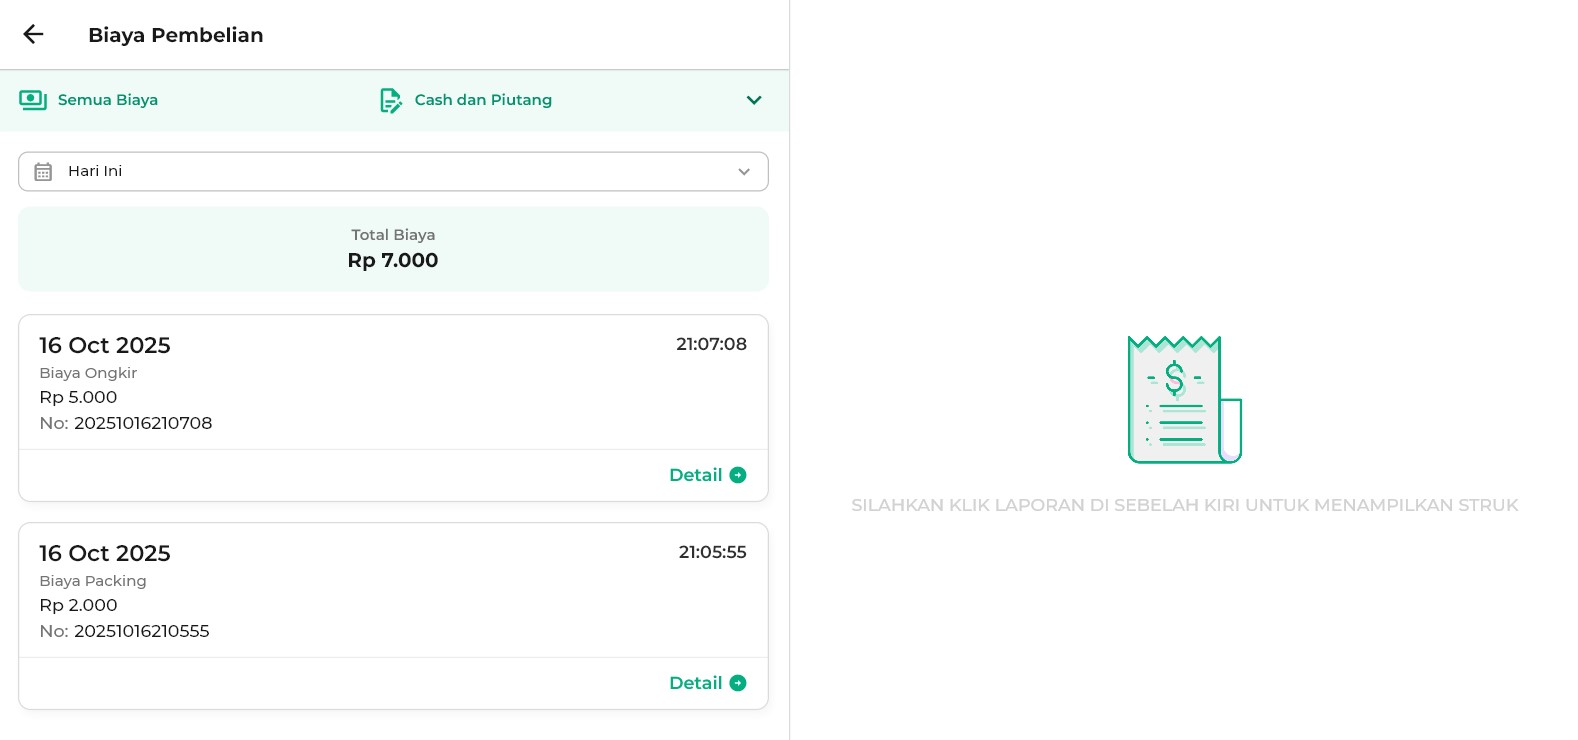Click the document icon beside Cash dan Piutang

pos(390,100)
